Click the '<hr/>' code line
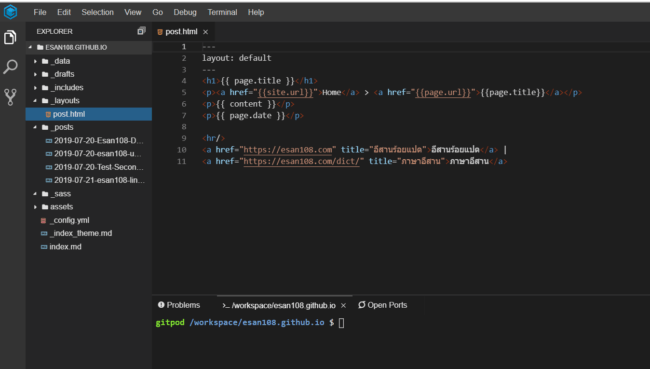 pos(213,138)
